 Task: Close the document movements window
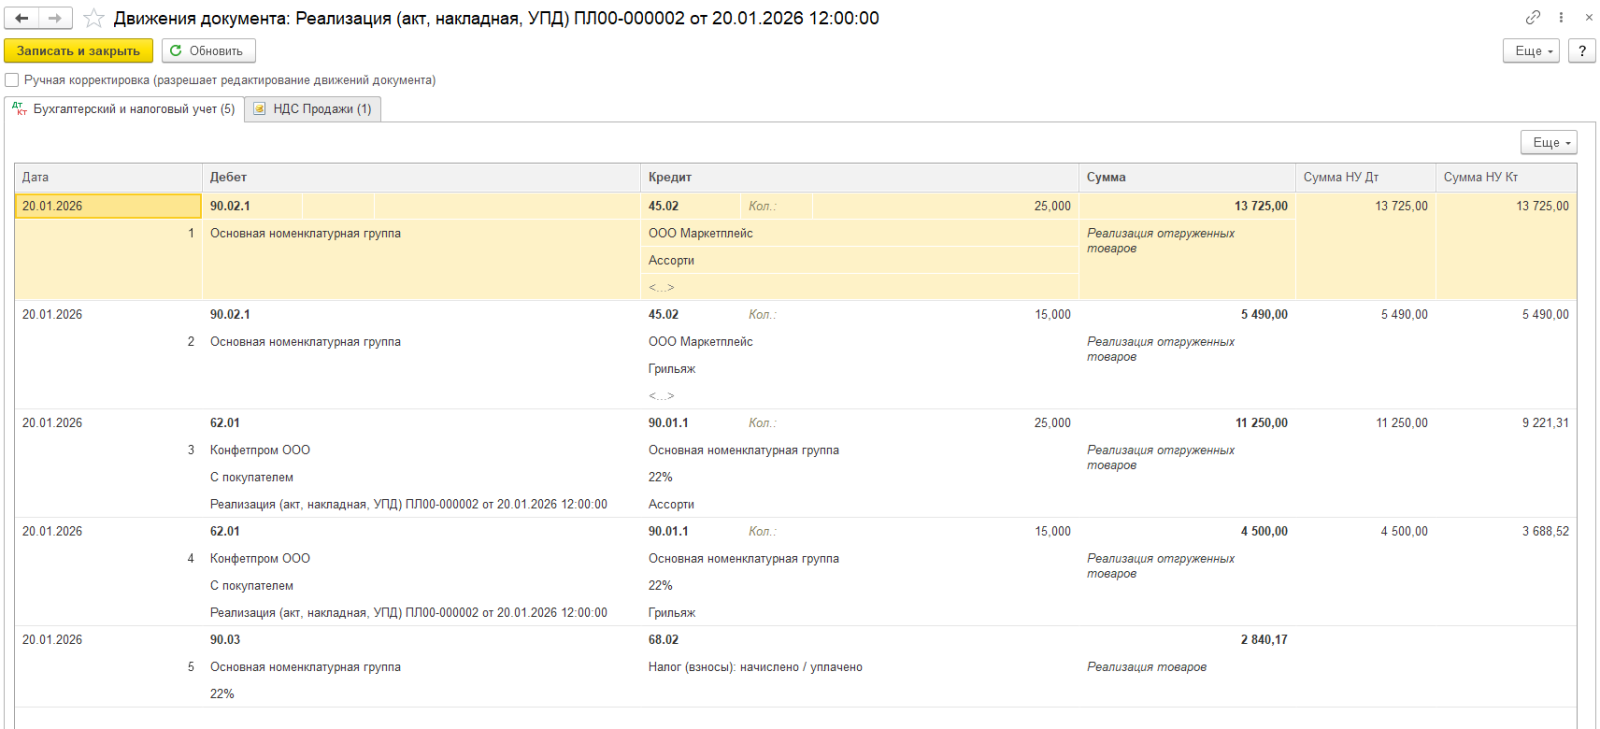pyautogui.click(x=1588, y=17)
